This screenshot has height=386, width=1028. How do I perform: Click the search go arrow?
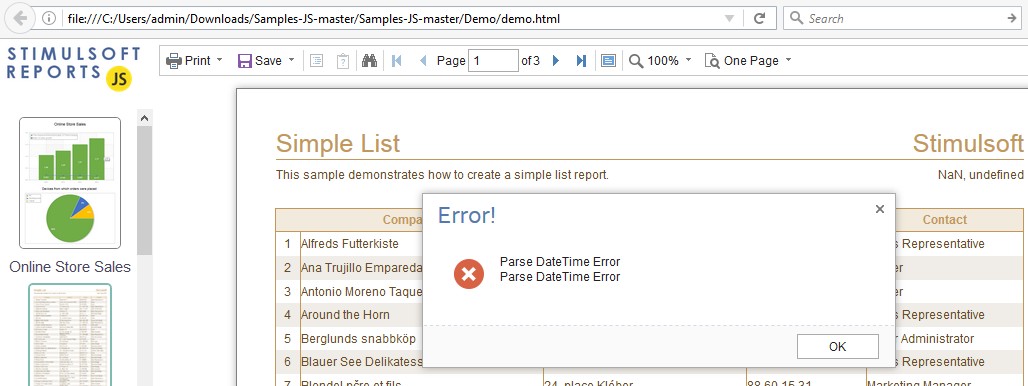(x=1012, y=18)
